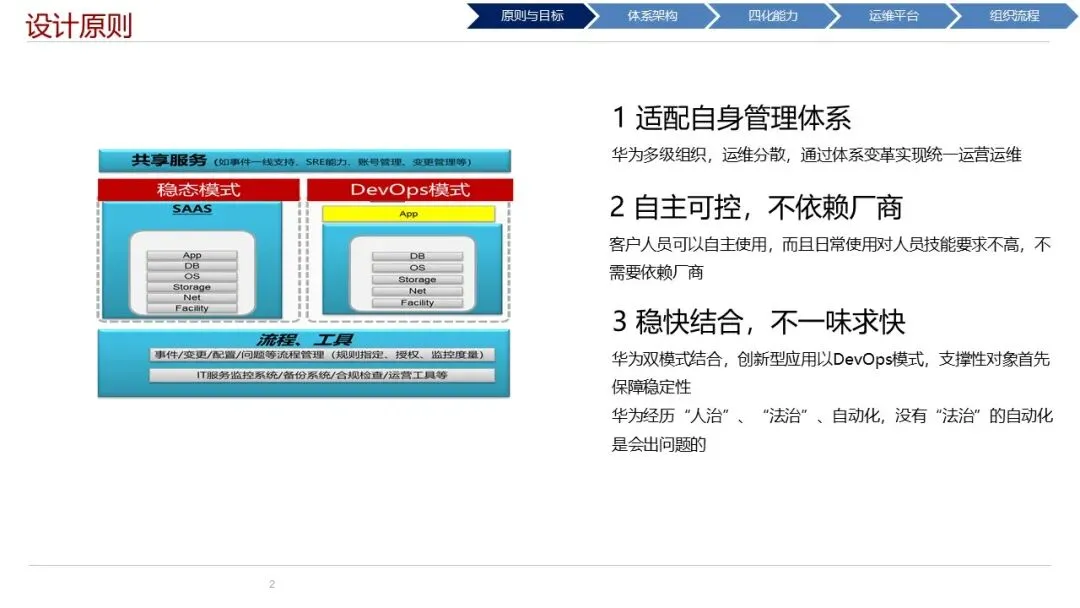Select Facility row in the SAAS stack
The height and width of the screenshot is (608, 1080).
click(191, 308)
